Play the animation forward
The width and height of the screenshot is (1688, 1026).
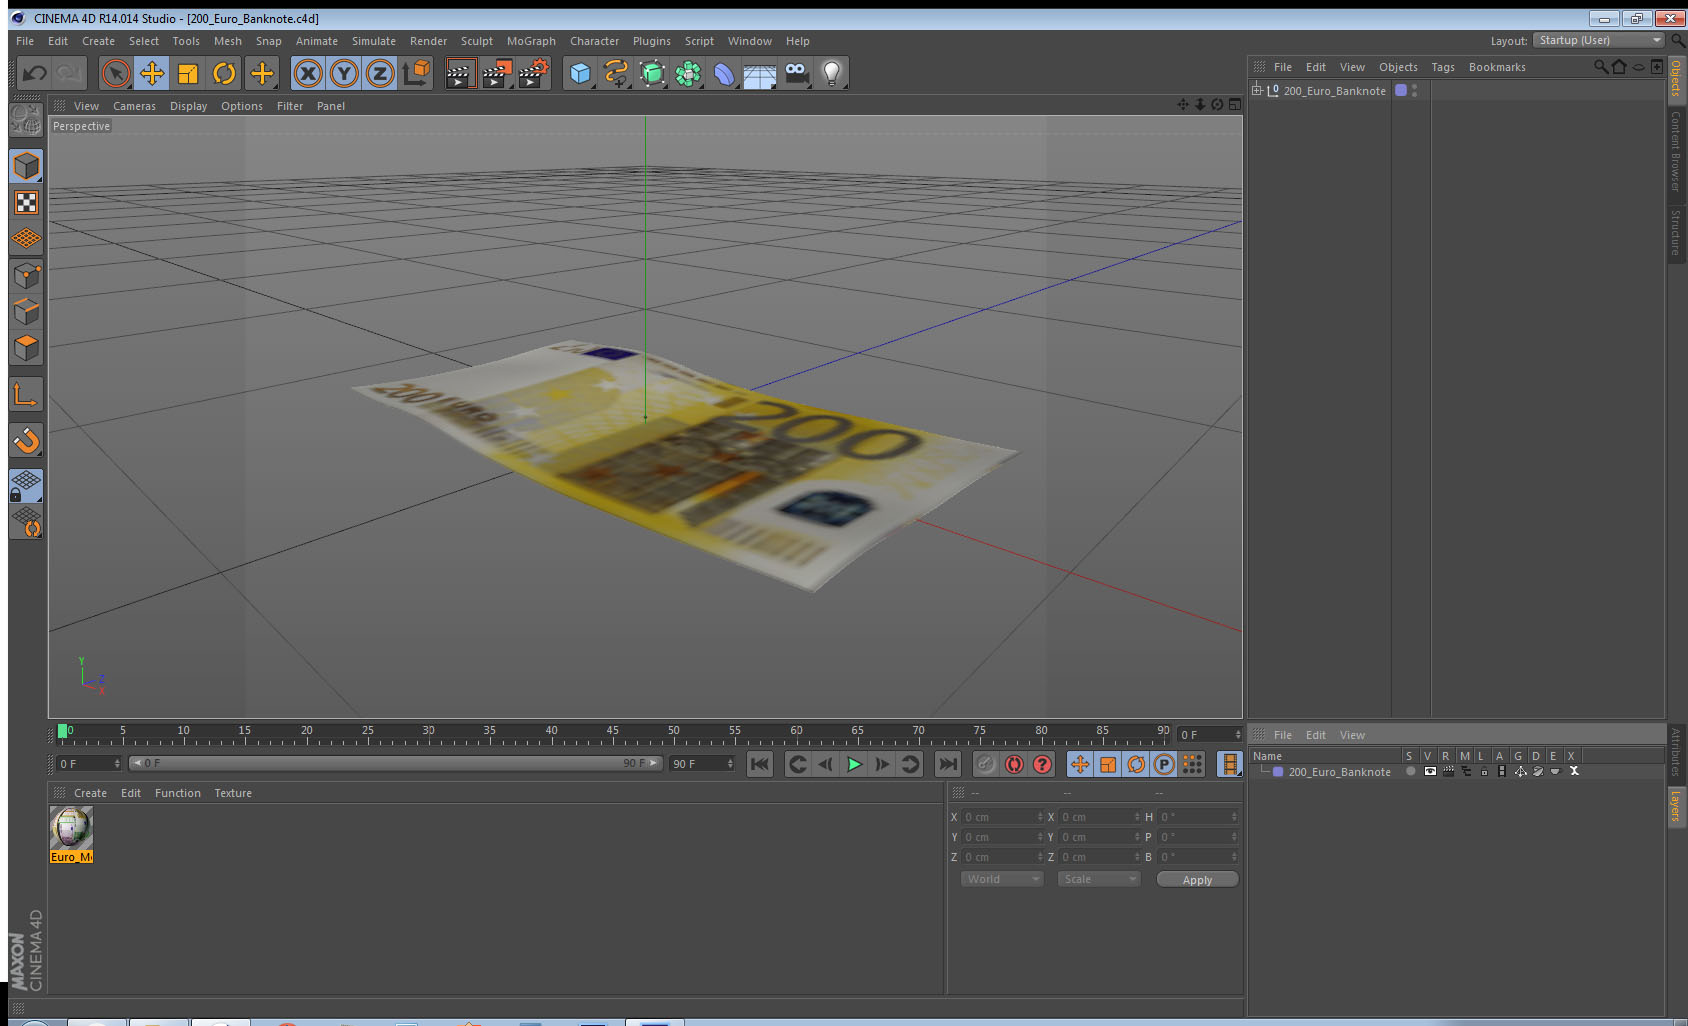(854, 764)
